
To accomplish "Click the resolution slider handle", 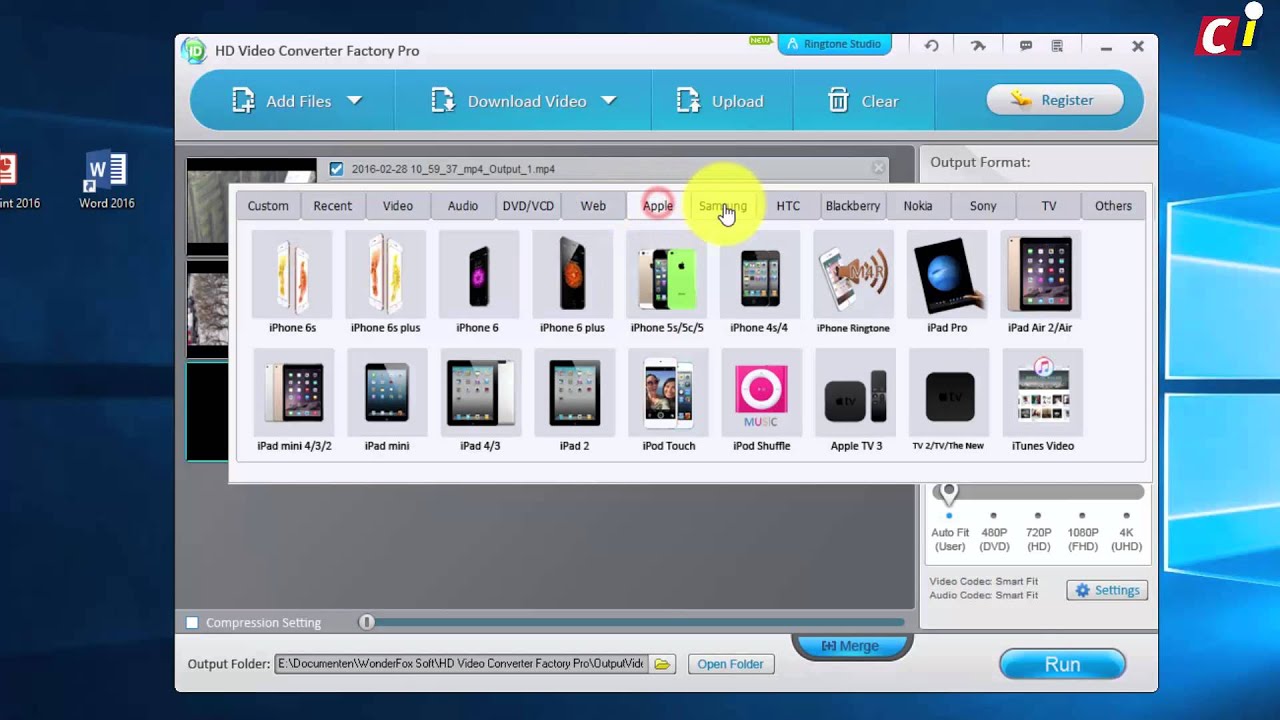I will 949,492.
